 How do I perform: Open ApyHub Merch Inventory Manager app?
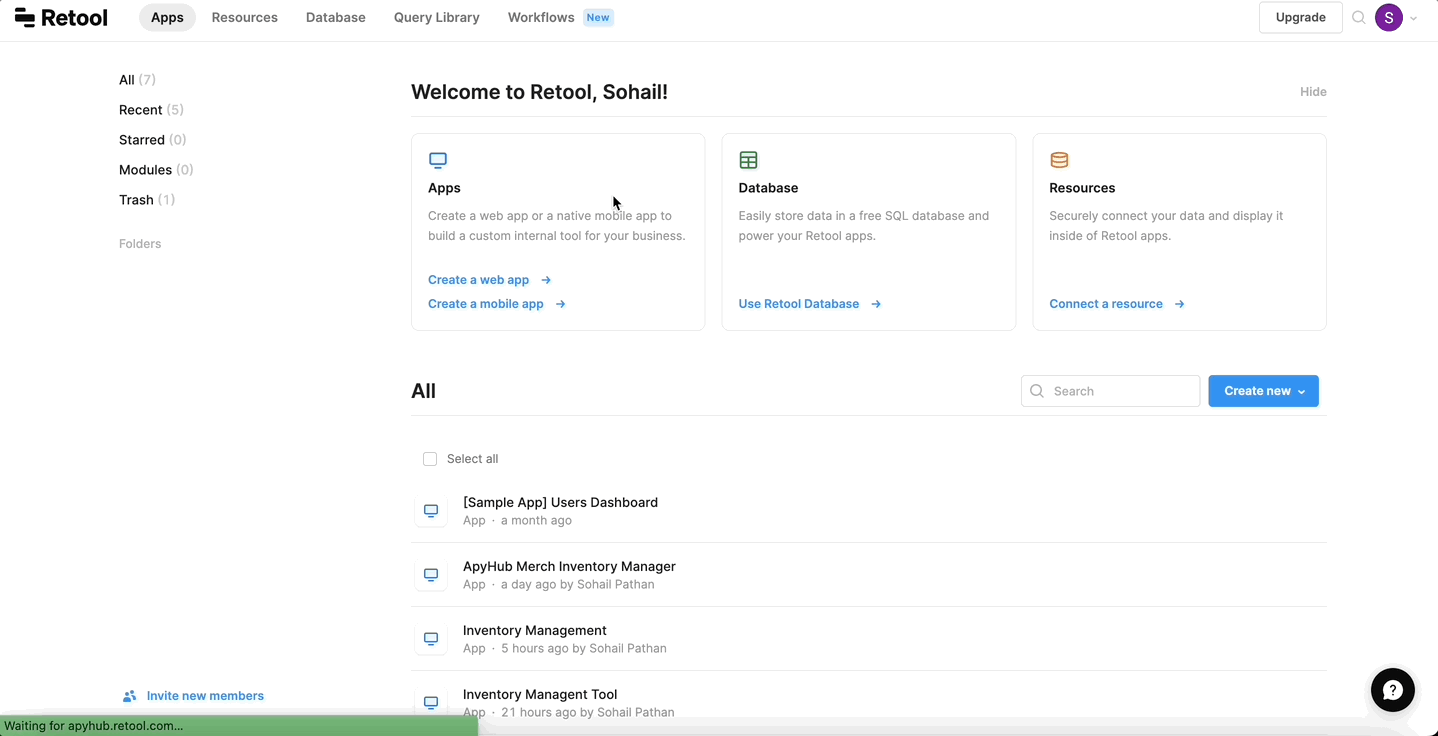(569, 566)
